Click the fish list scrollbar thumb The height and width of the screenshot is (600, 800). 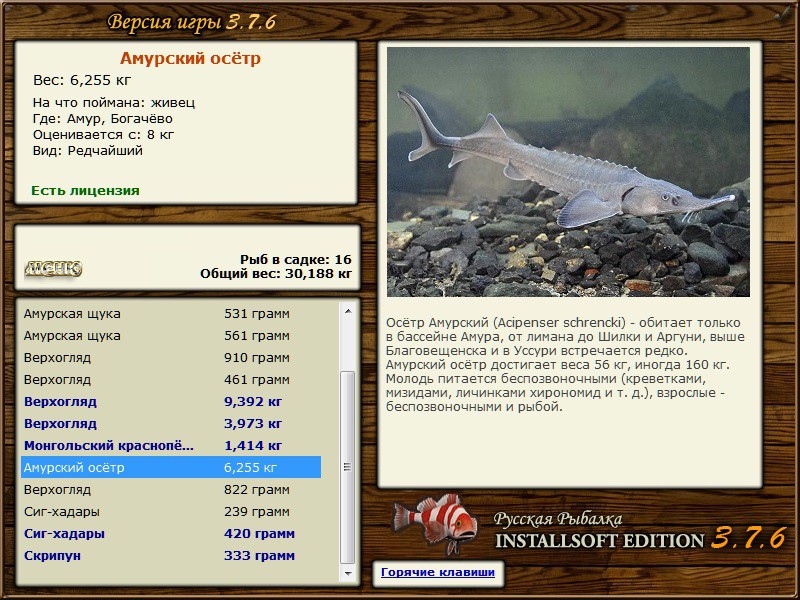click(348, 467)
